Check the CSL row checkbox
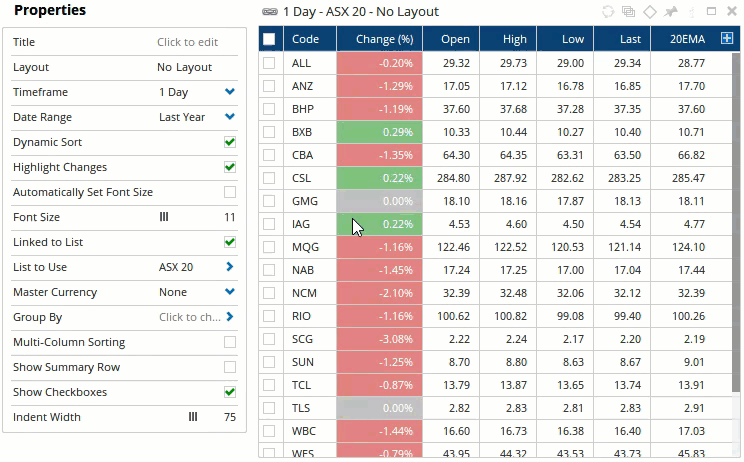The width and height of the screenshot is (744, 462). click(x=269, y=178)
